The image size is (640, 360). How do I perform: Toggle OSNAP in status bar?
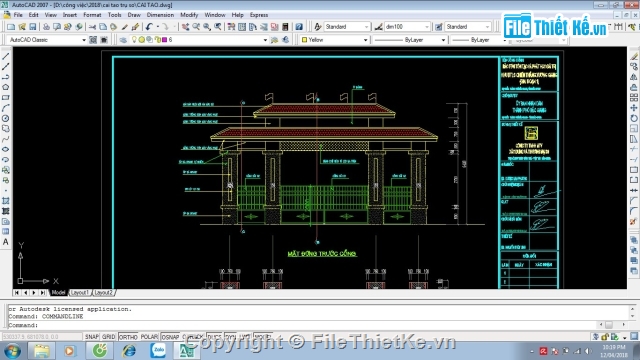coord(170,337)
